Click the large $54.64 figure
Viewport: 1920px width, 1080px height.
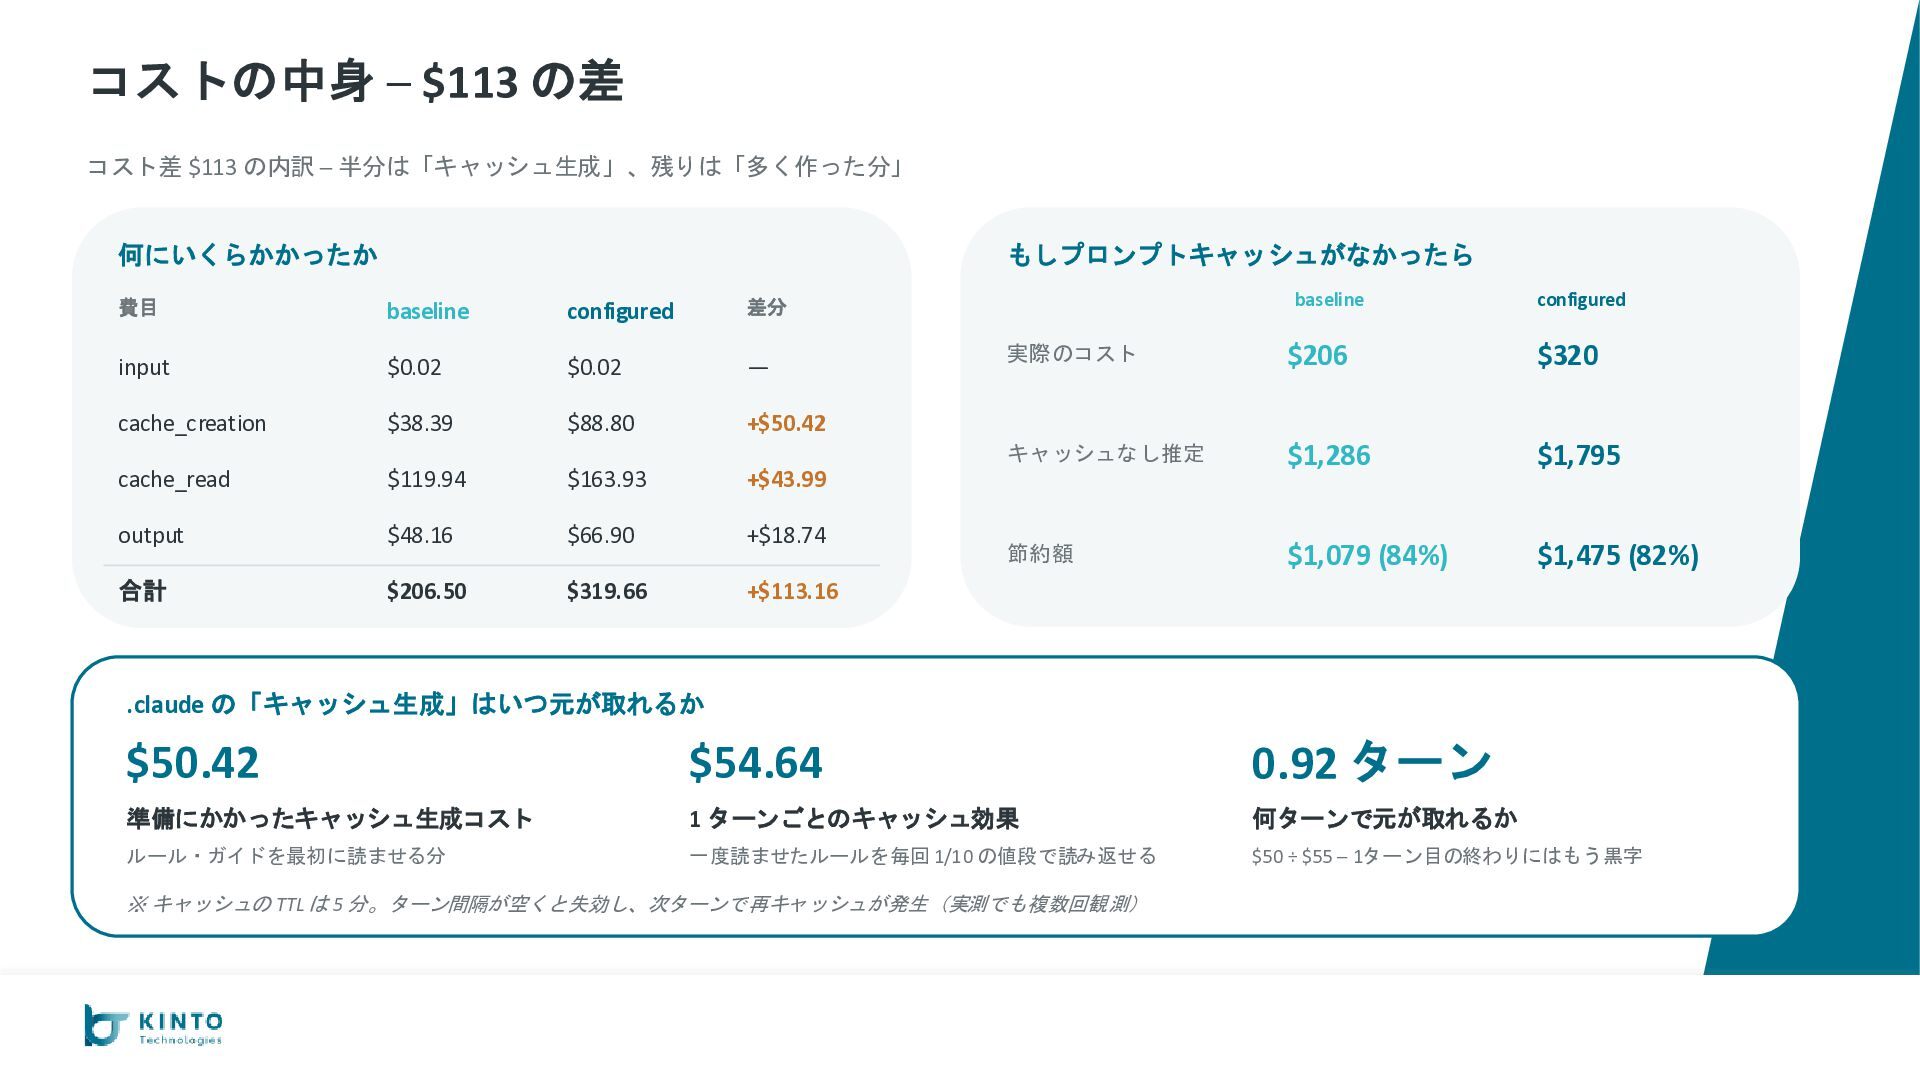click(x=755, y=762)
